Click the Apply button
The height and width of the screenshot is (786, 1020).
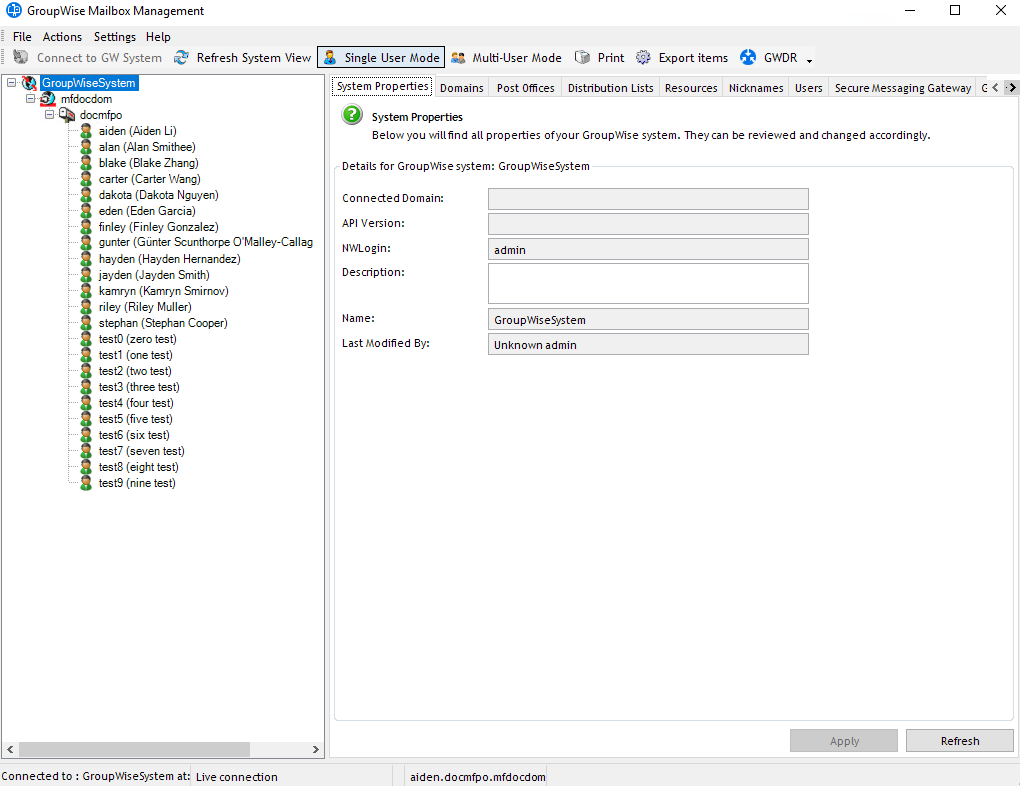(x=844, y=740)
